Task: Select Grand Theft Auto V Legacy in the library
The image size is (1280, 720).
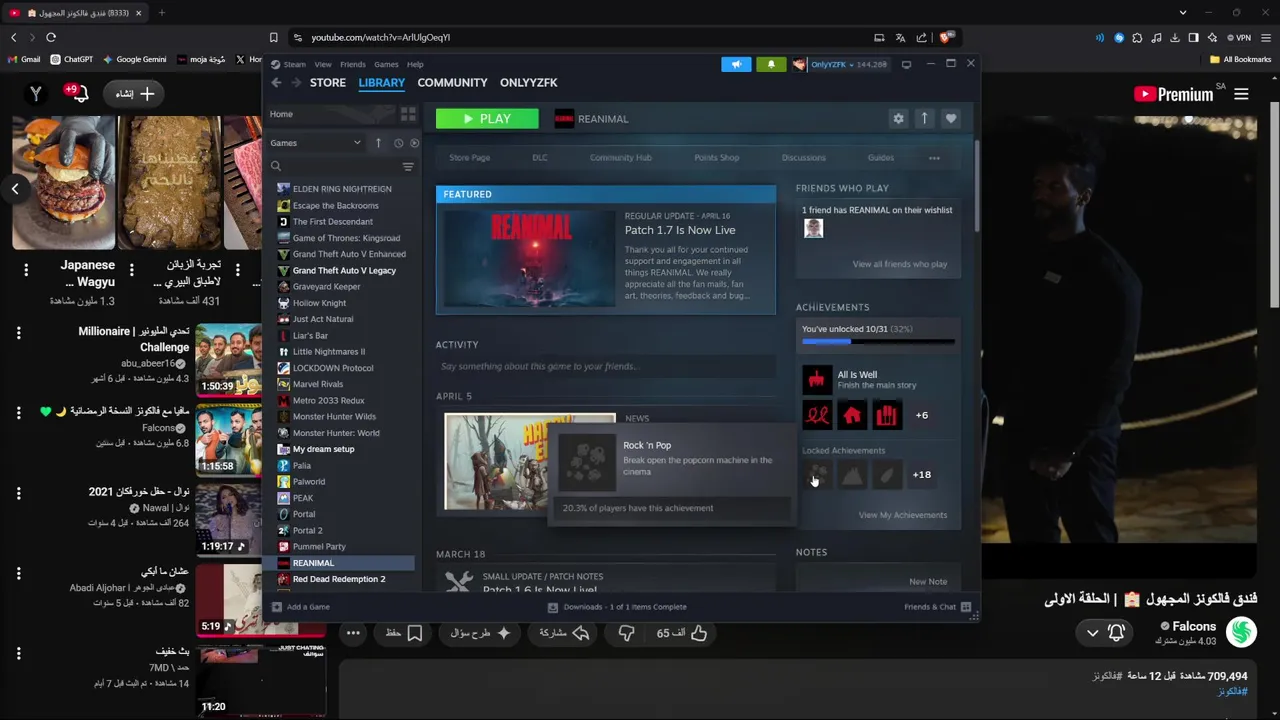Action: coord(344,270)
